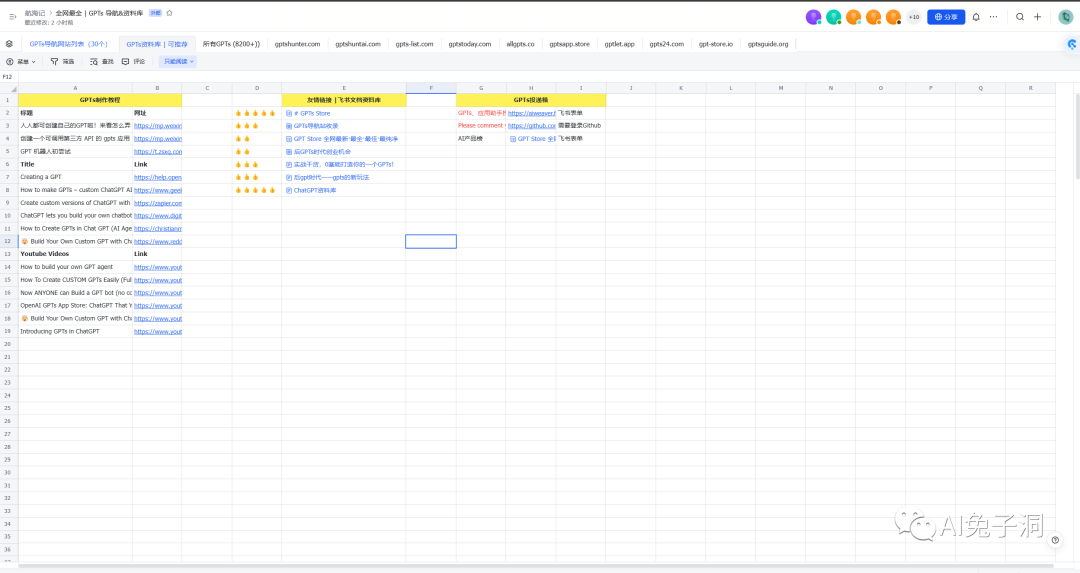1080x573 pixels.
Task: Open the 后GPTs时代创业机会 document link
Action: tap(318, 152)
